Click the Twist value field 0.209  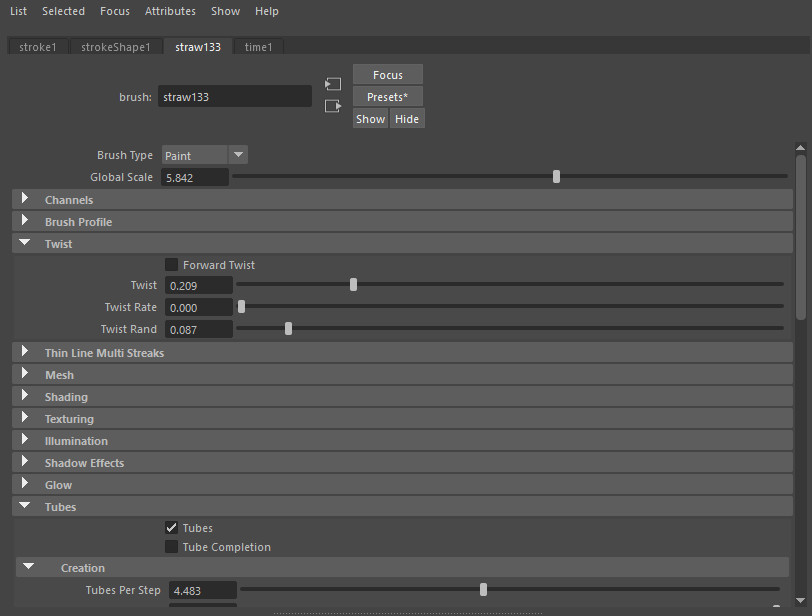199,285
